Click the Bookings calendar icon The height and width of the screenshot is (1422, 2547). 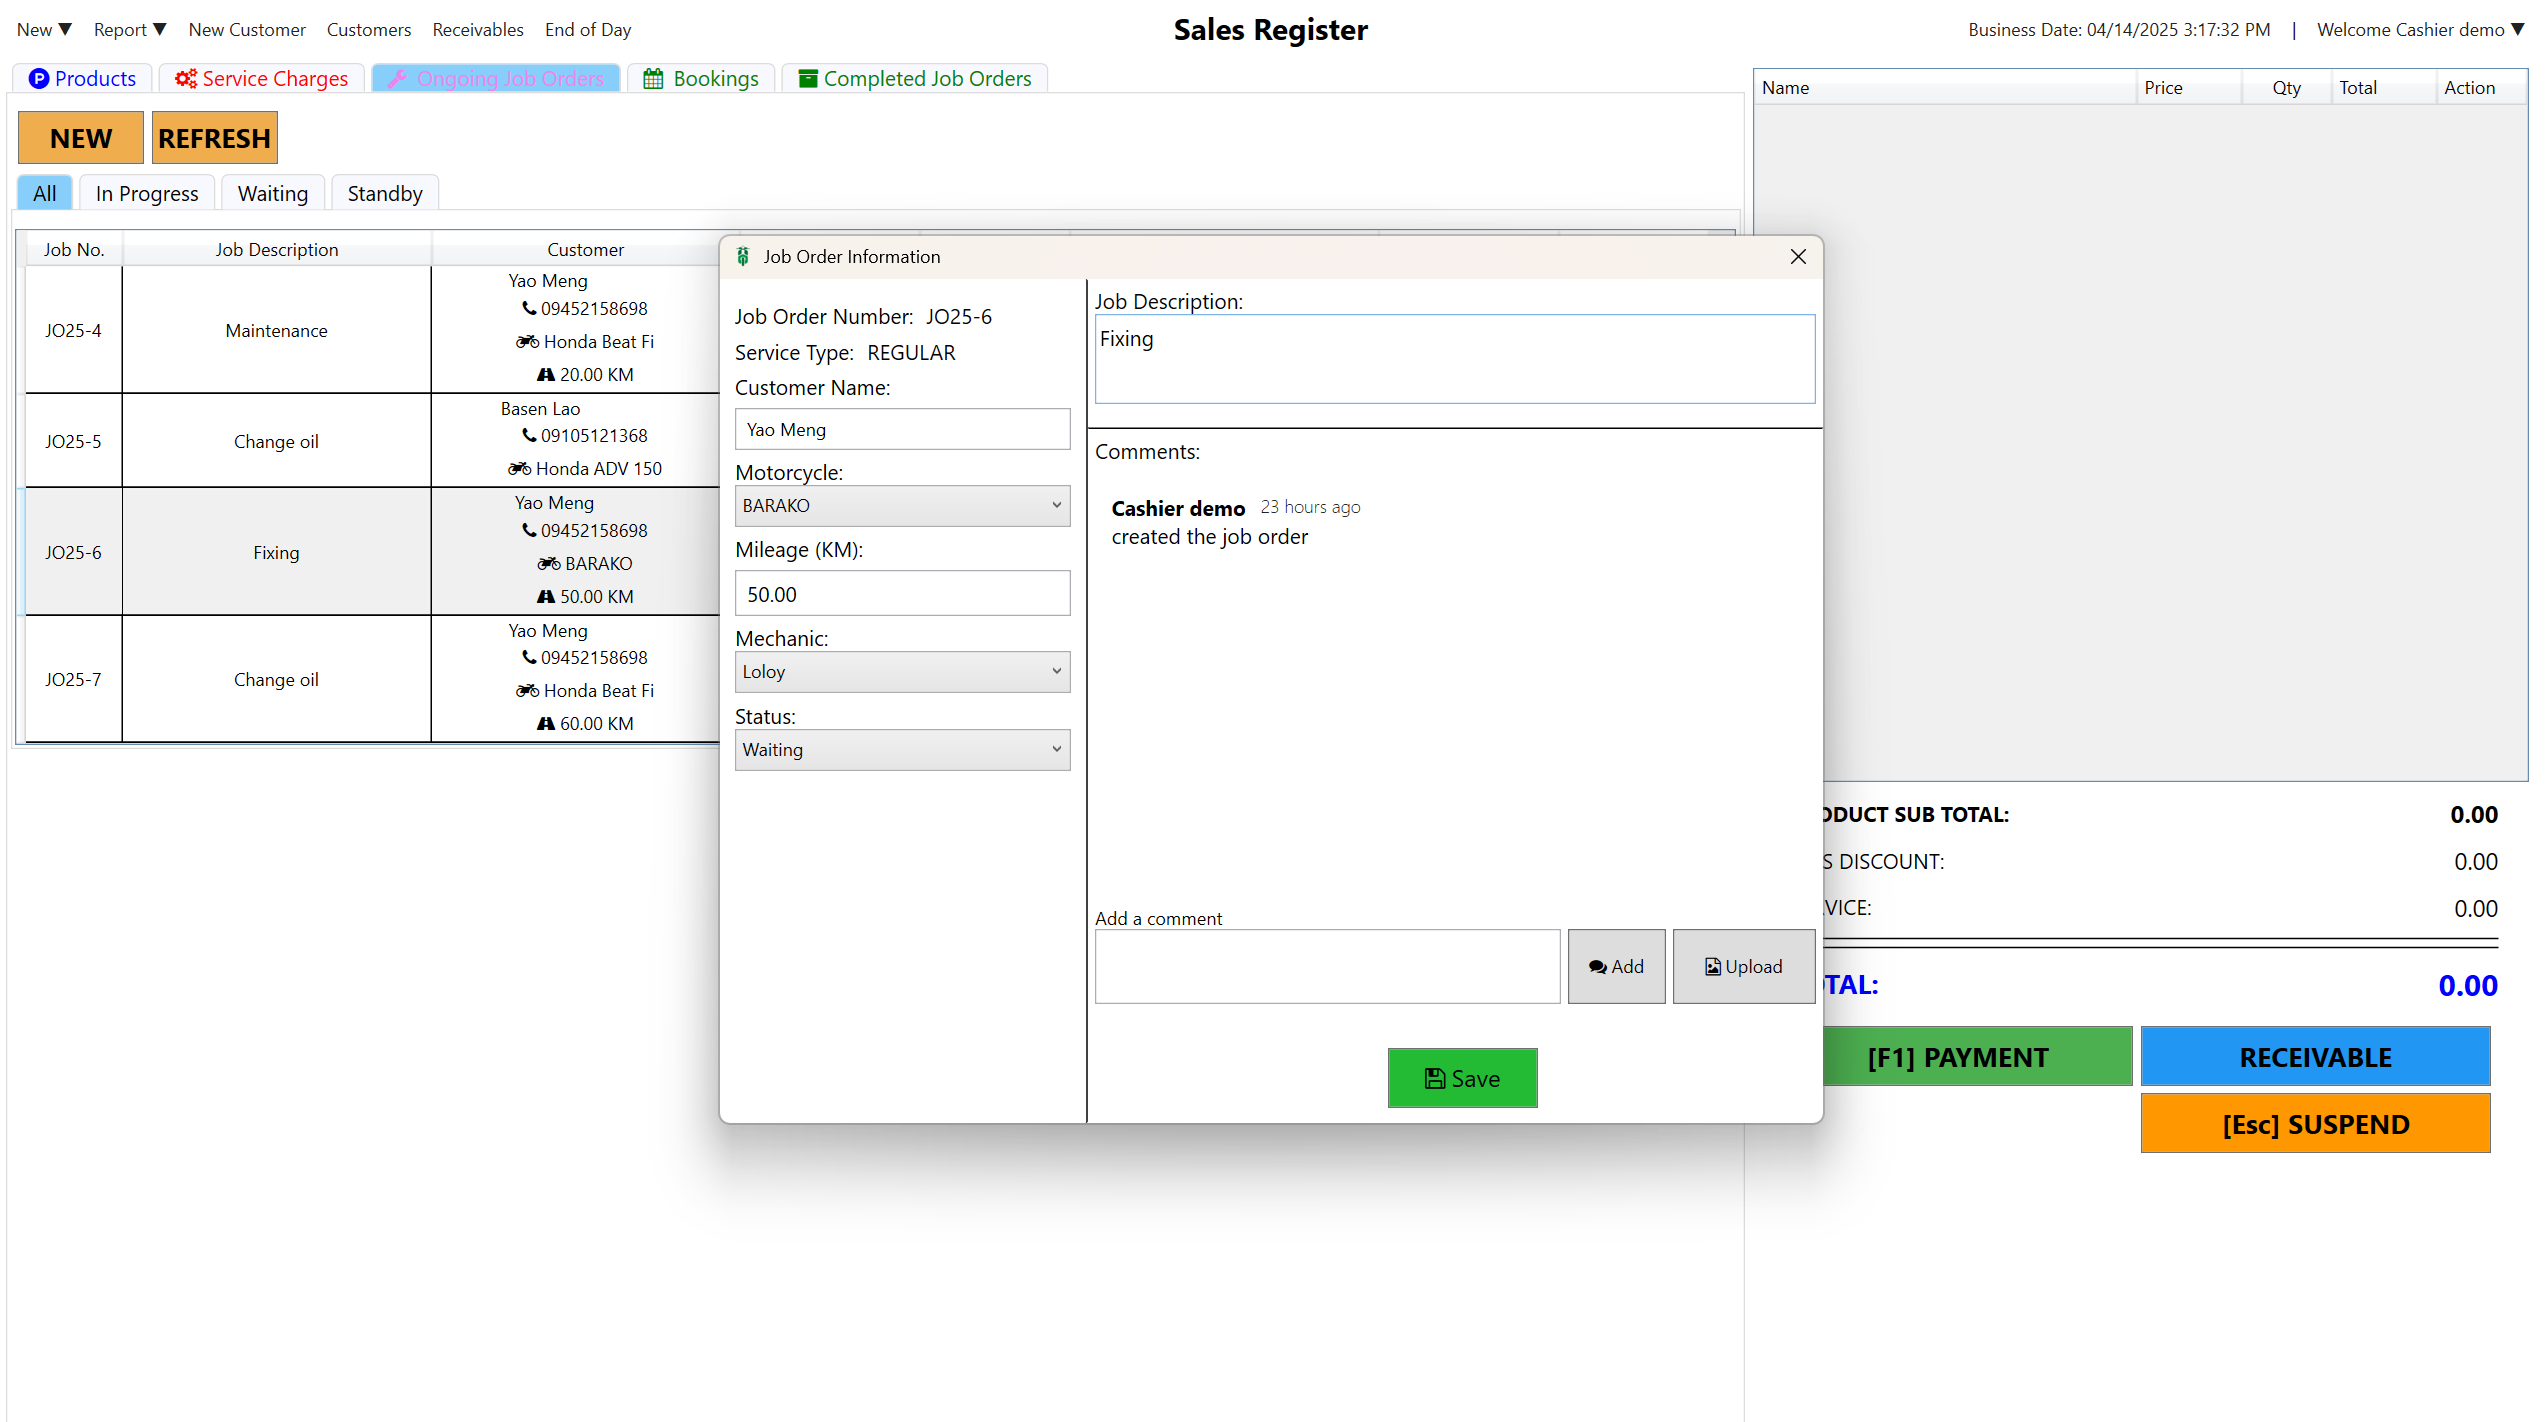coord(653,78)
